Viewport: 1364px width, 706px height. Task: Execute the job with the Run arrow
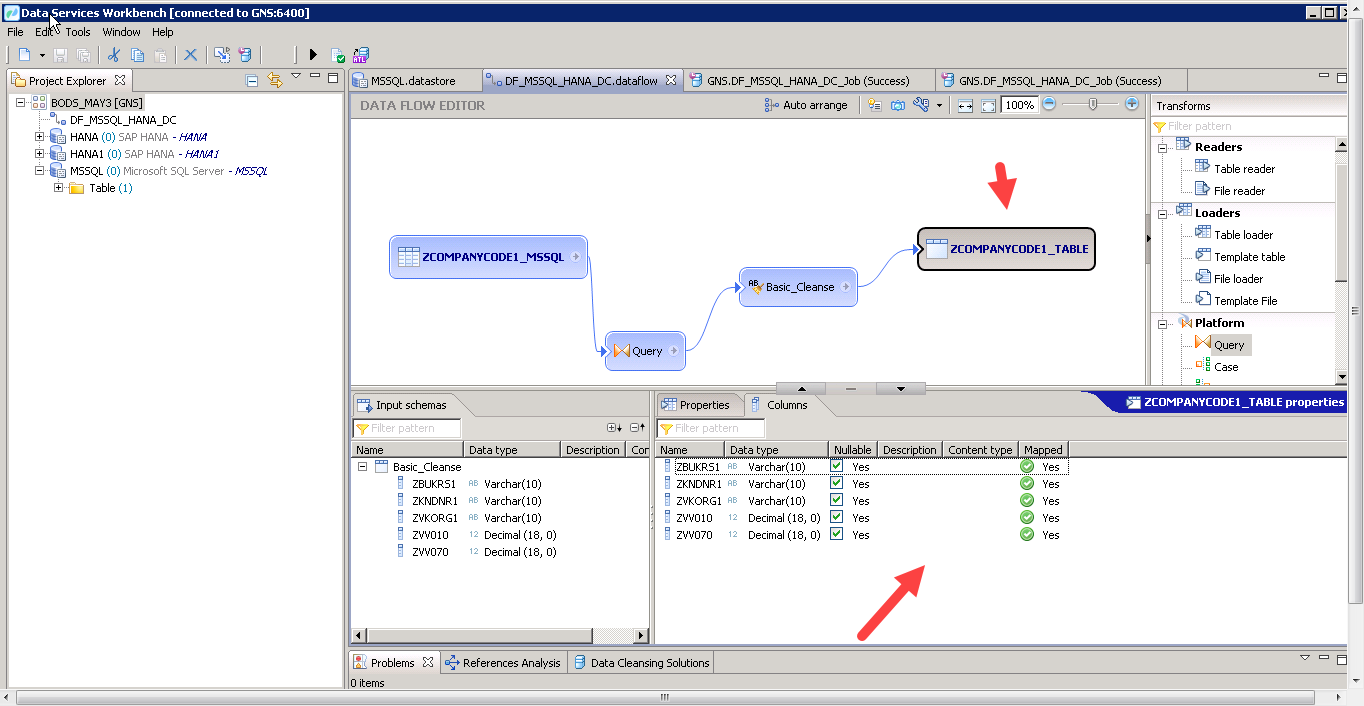click(x=313, y=55)
